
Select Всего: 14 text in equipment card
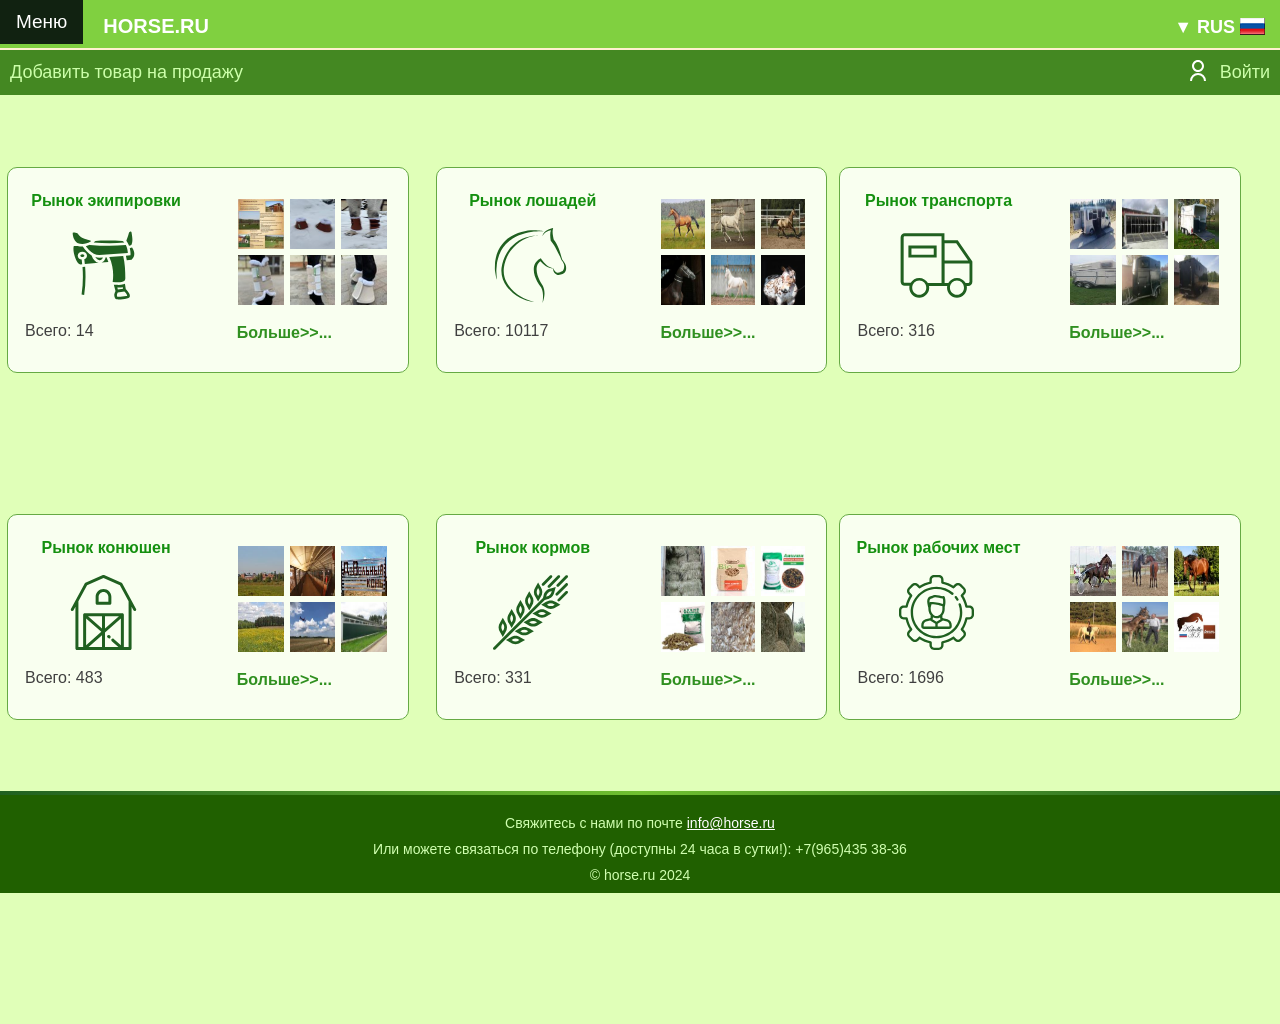coord(59,330)
